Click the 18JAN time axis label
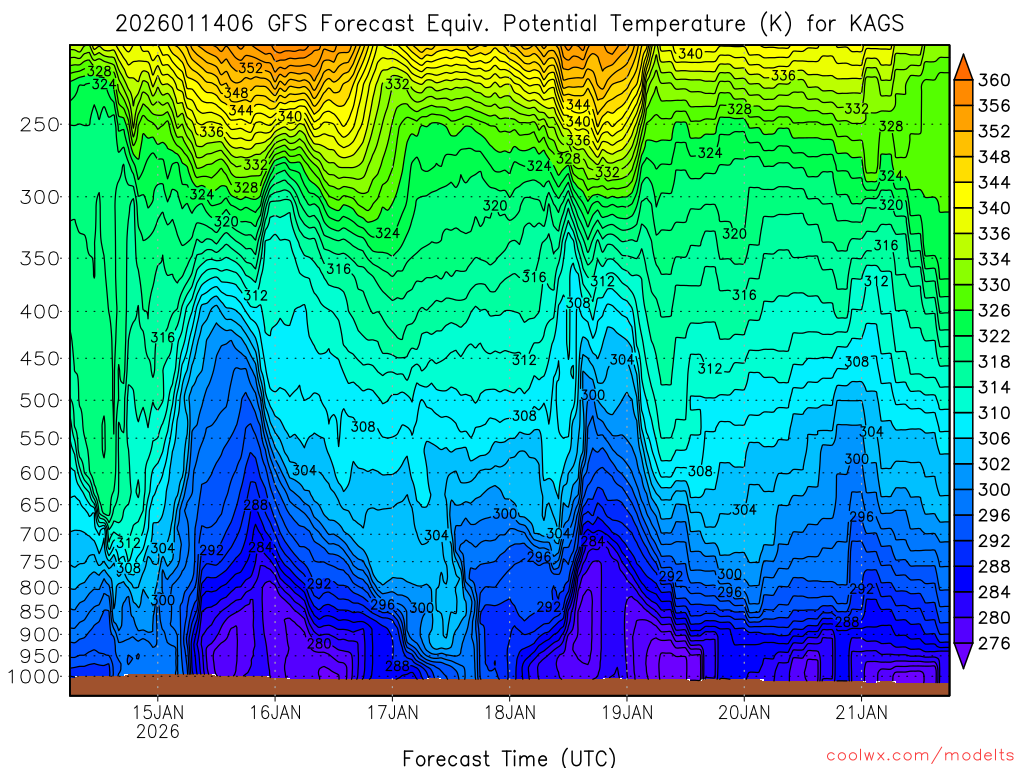Viewport: 1024px width, 768px height. coord(509,712)
